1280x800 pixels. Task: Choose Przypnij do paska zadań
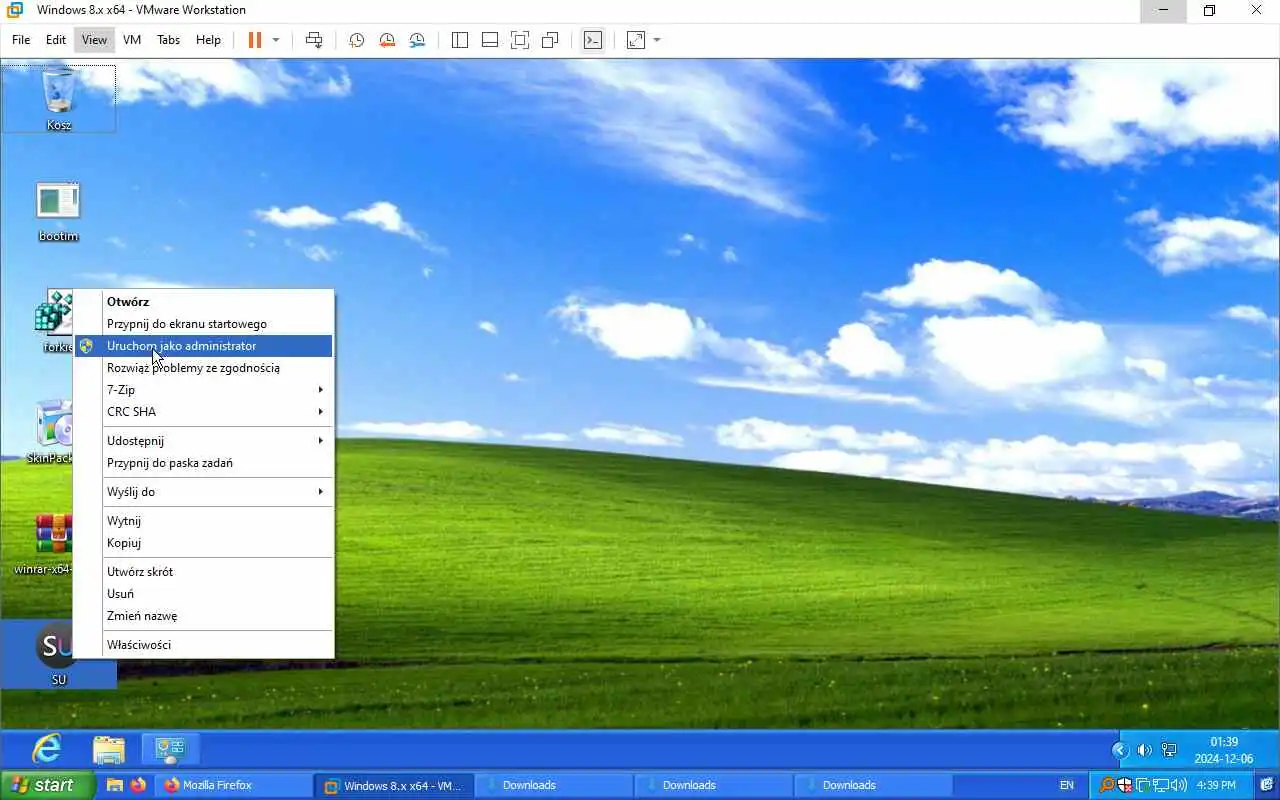(204, 463)
